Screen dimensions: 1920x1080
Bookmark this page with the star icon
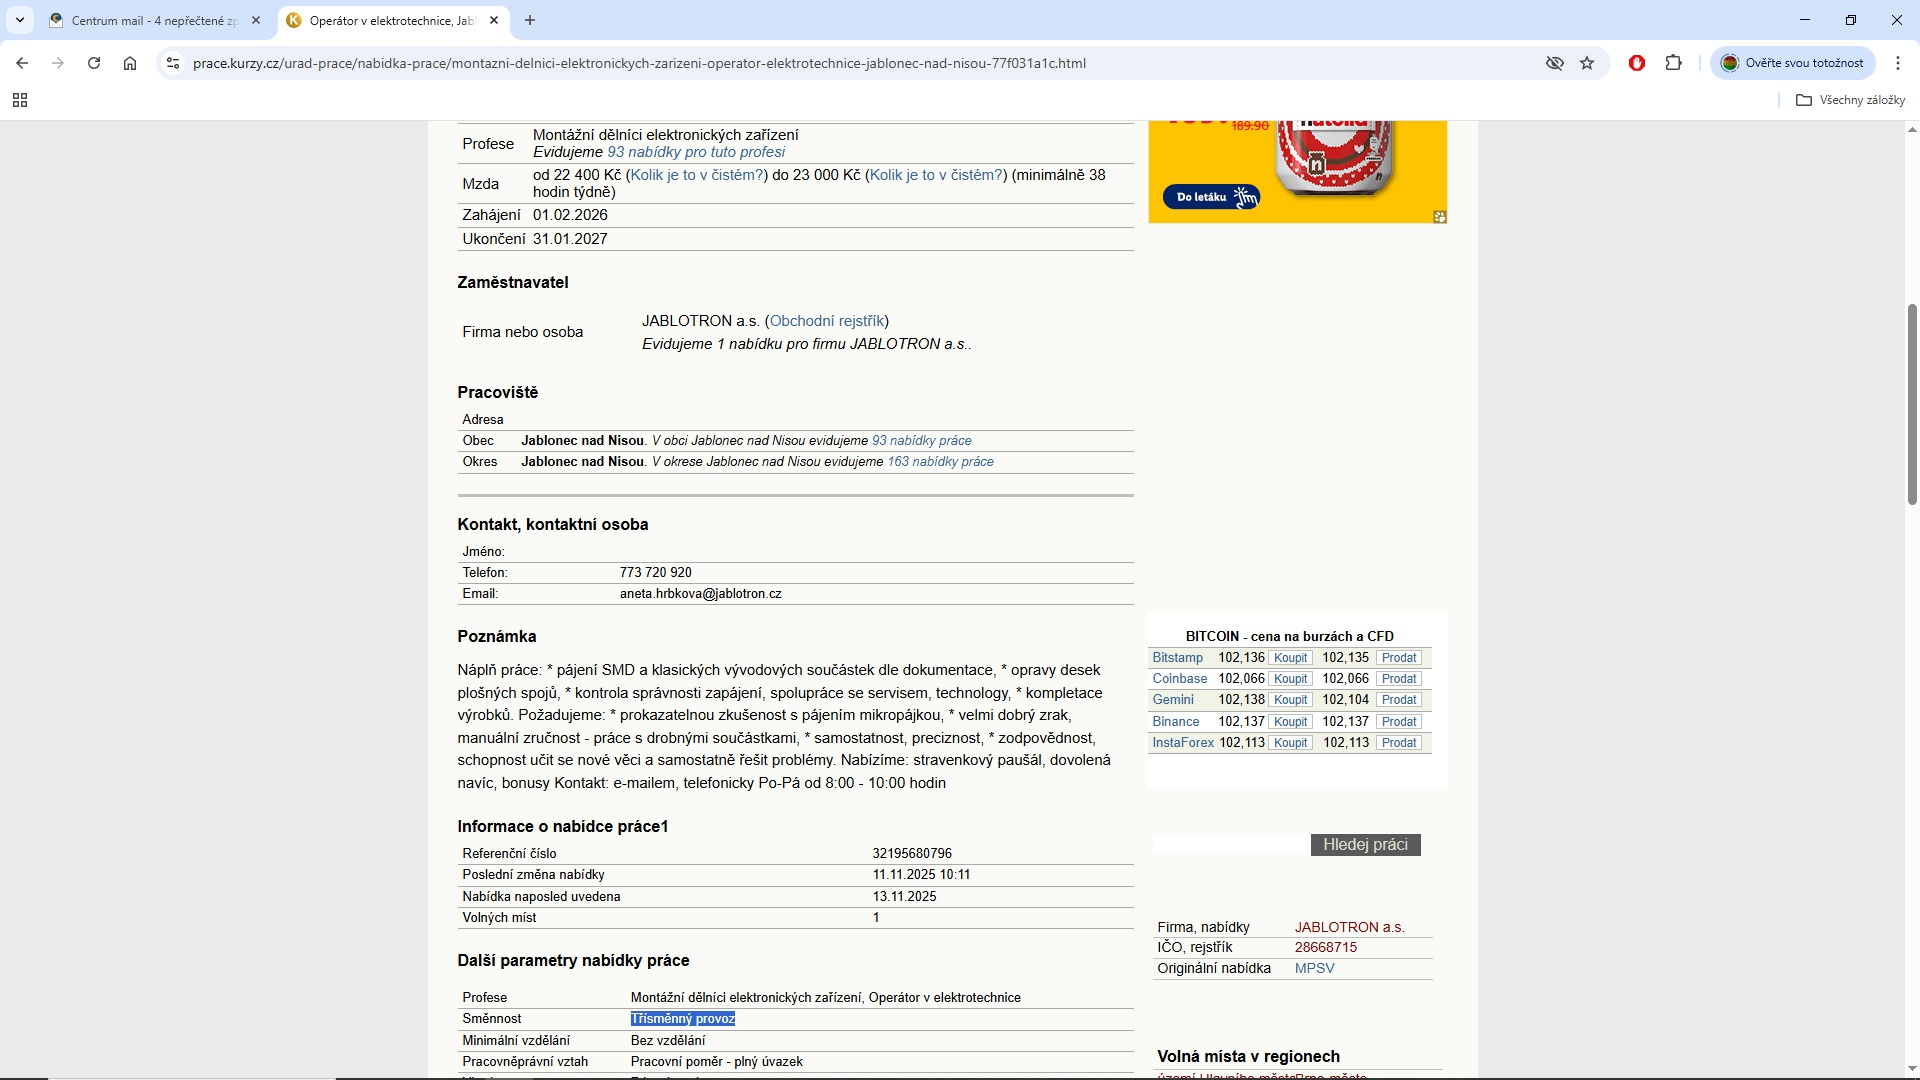1587,63
